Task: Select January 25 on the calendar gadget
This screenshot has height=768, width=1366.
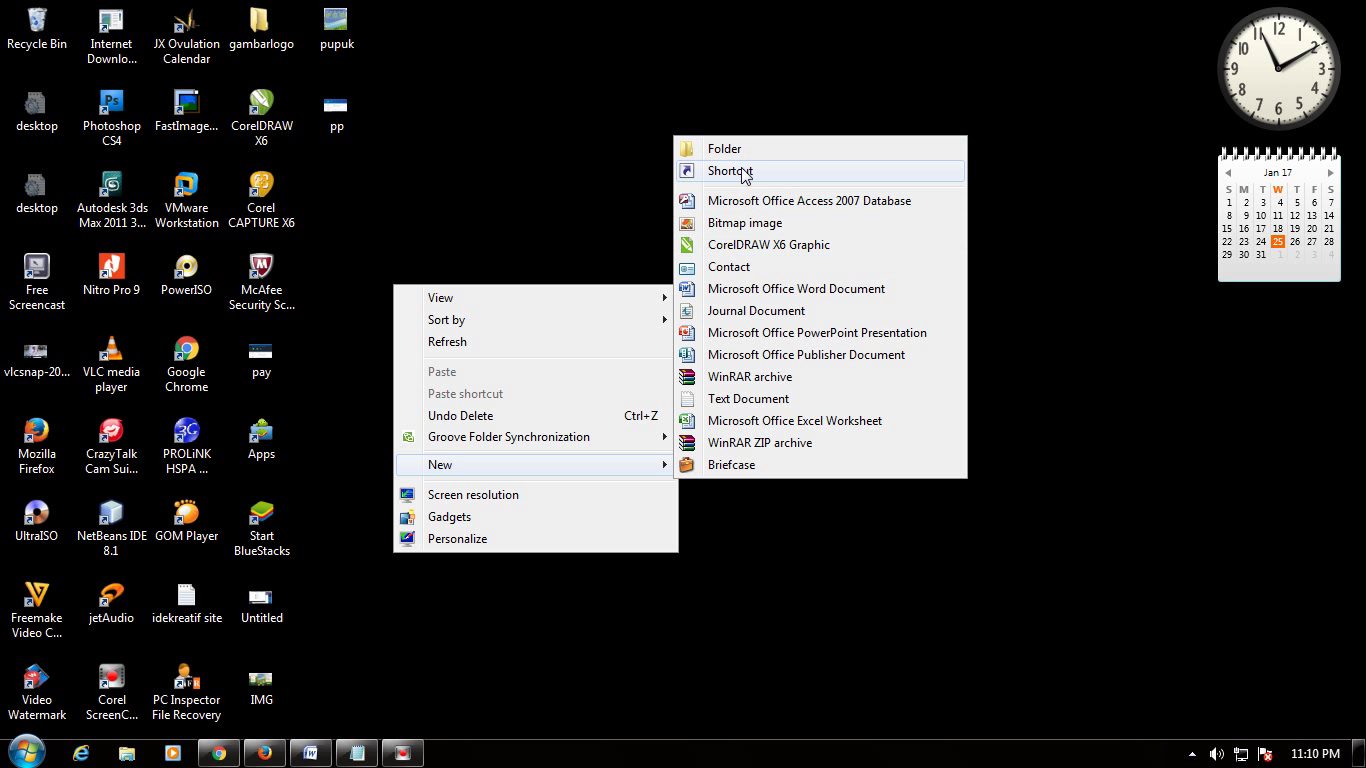Action: [1277, 241]
